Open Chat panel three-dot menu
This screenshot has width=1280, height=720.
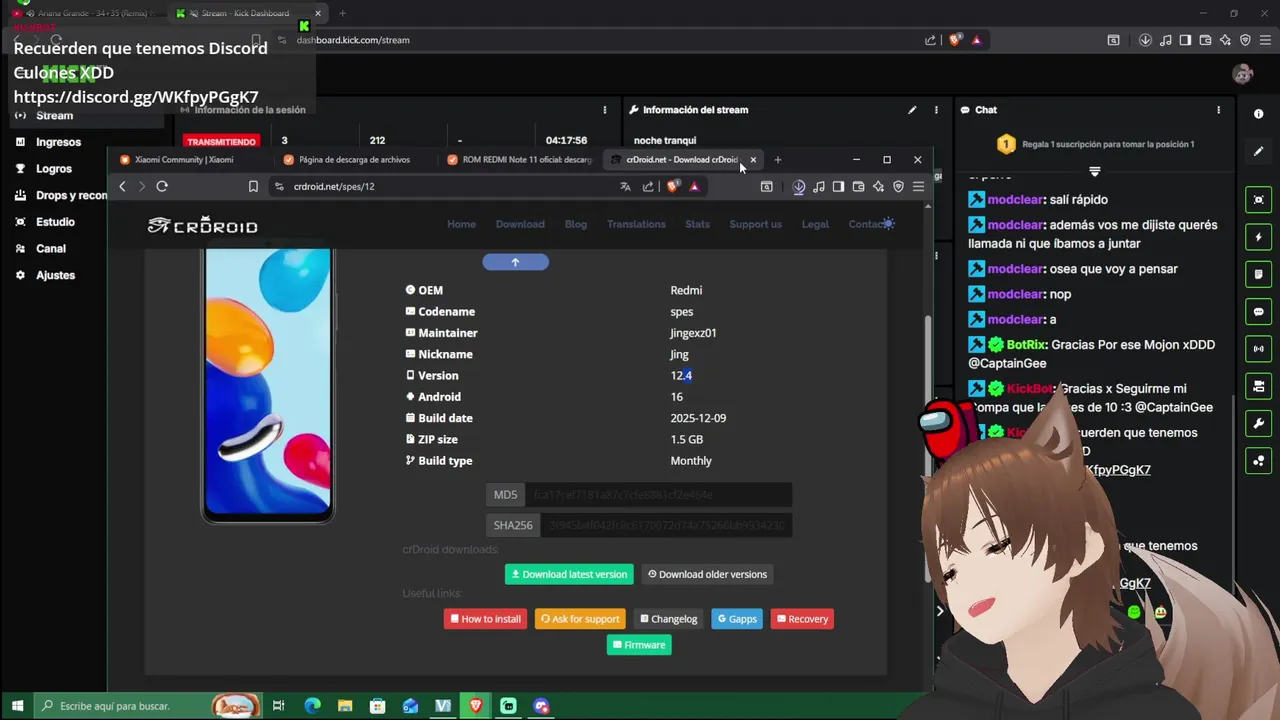[1218, 110]
